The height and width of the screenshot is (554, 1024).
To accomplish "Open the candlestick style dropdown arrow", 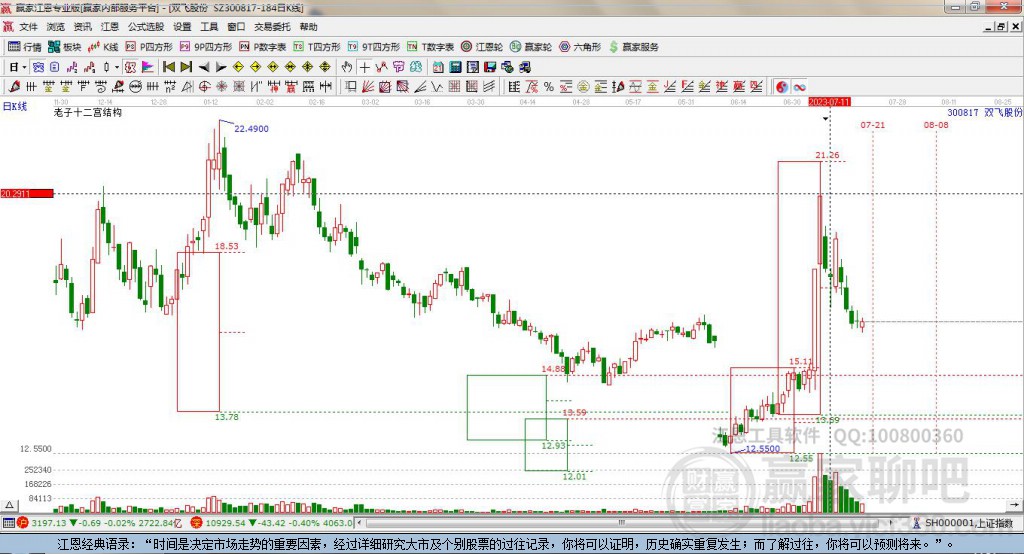I will point(117,67).
